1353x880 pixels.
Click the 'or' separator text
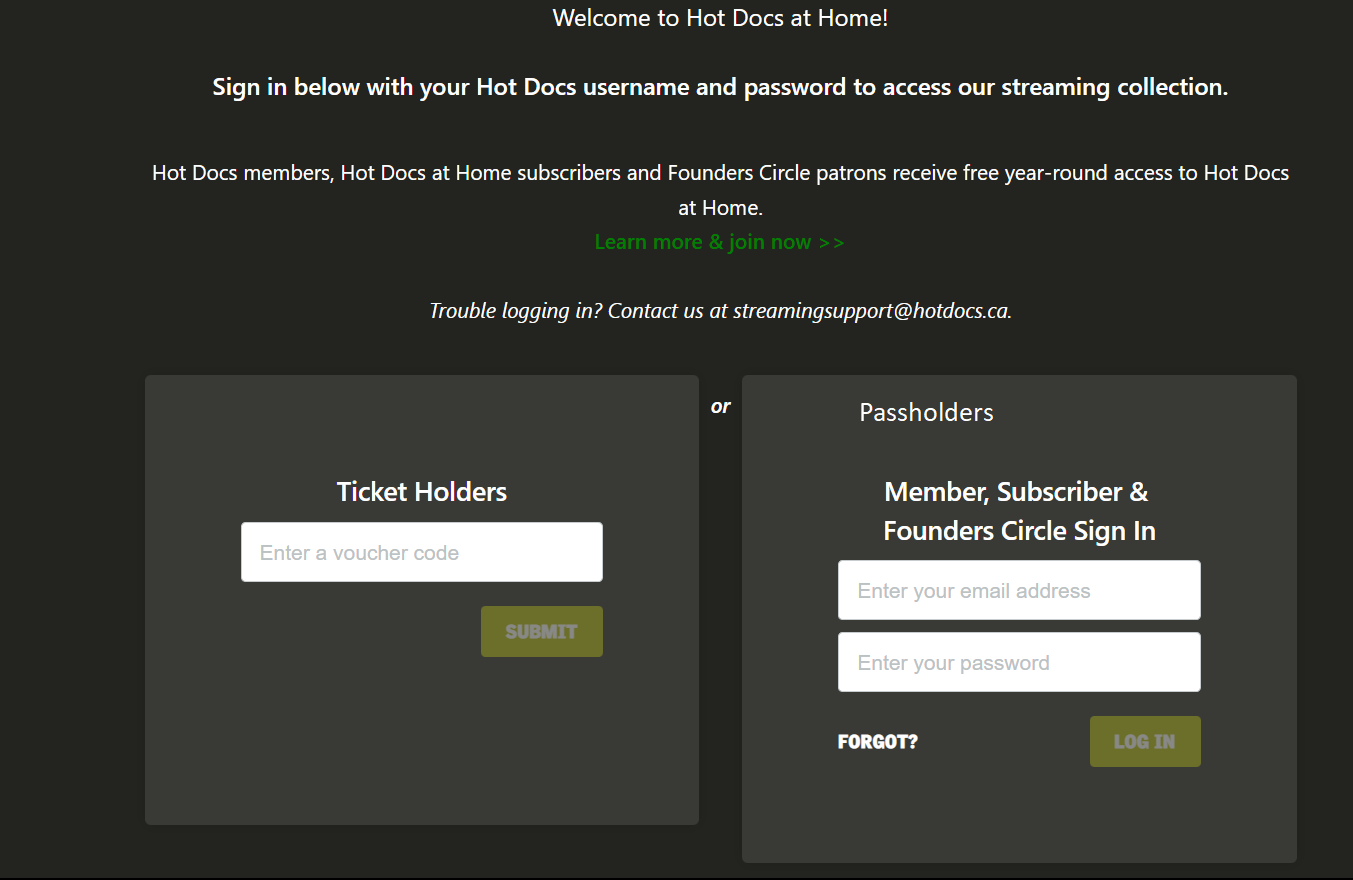(x=720, y=407)
